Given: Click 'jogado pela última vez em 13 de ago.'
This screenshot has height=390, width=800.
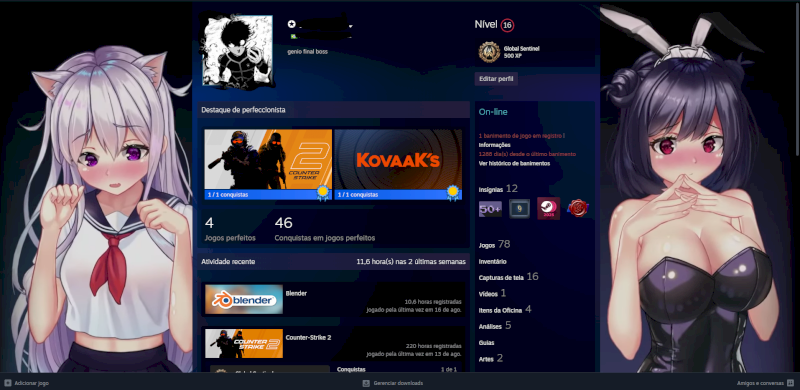Looking at the screenshot, I should point(414,354).
